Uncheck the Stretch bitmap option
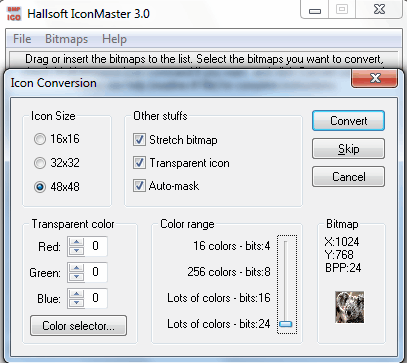The height and width of the screenshot is (363, 407). point(139,140)
